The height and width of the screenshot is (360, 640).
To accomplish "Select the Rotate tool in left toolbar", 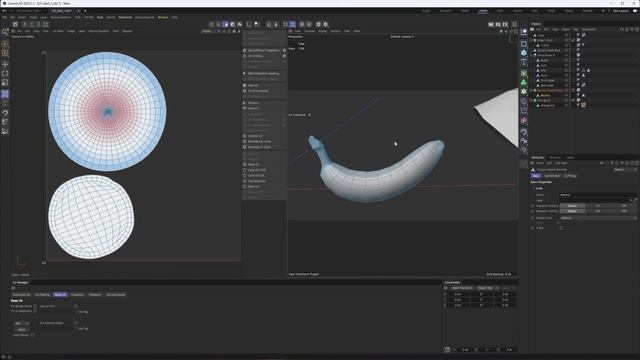I will 5,73.
